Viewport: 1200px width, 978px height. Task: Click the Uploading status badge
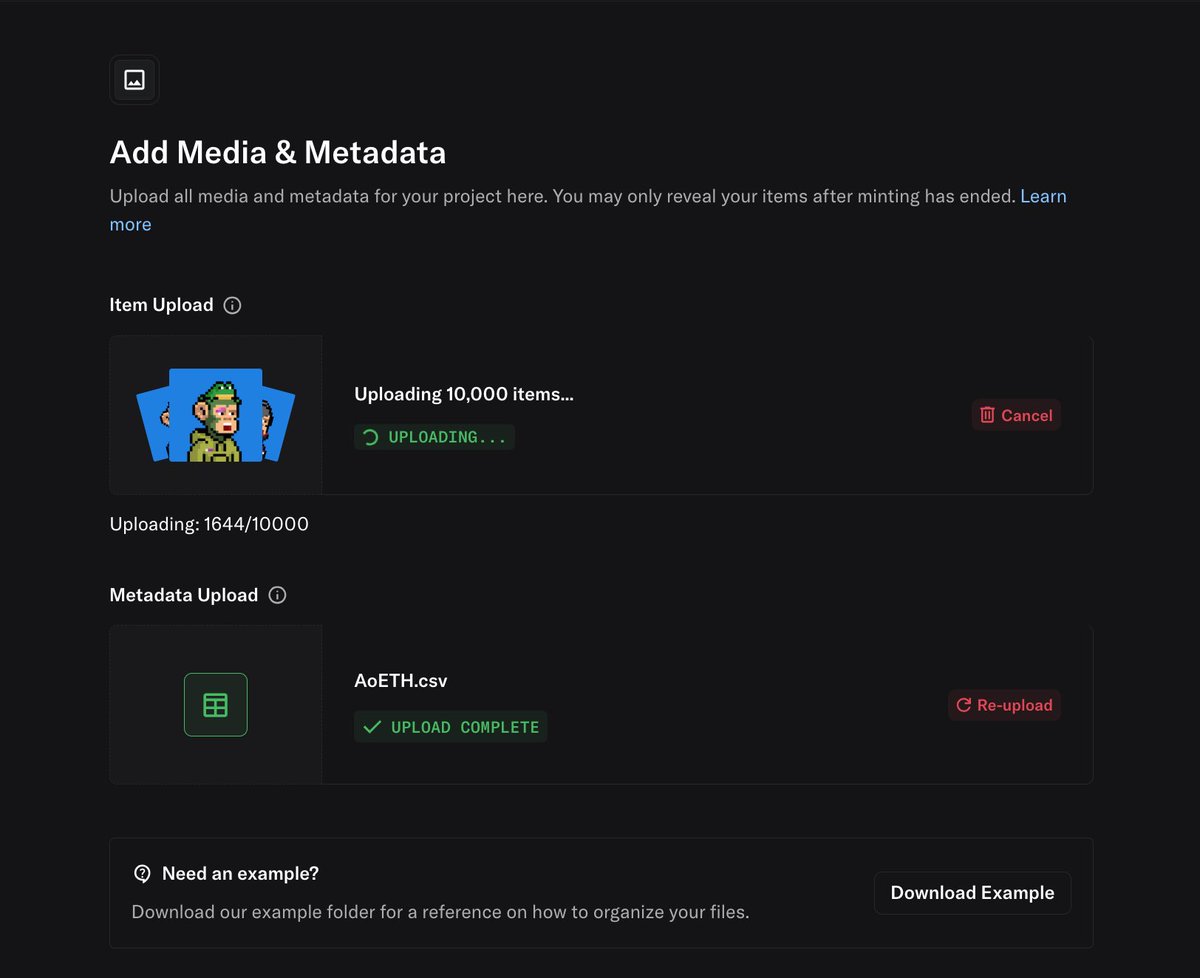click(x=434, y=437)
